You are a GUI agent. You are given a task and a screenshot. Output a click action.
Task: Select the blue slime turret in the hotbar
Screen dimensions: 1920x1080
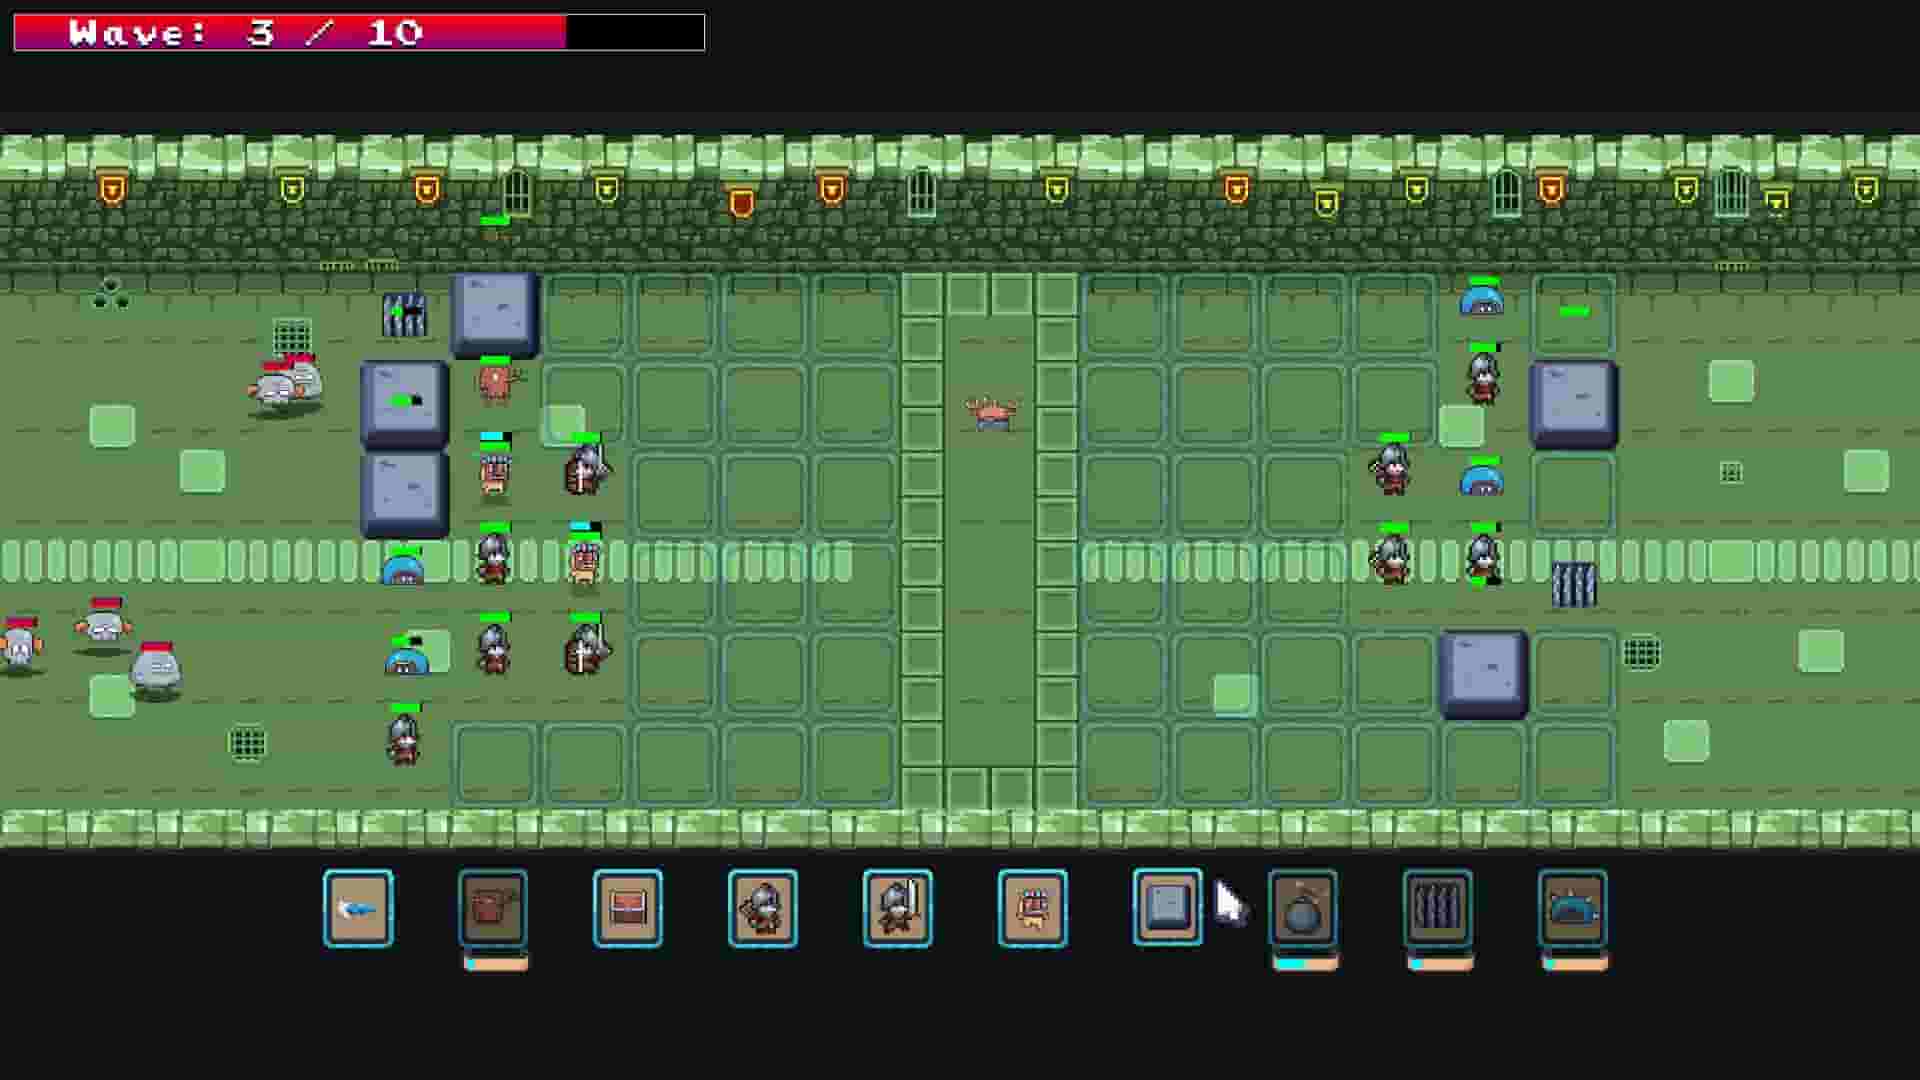pyautogui.click(x=1572, y=907)
